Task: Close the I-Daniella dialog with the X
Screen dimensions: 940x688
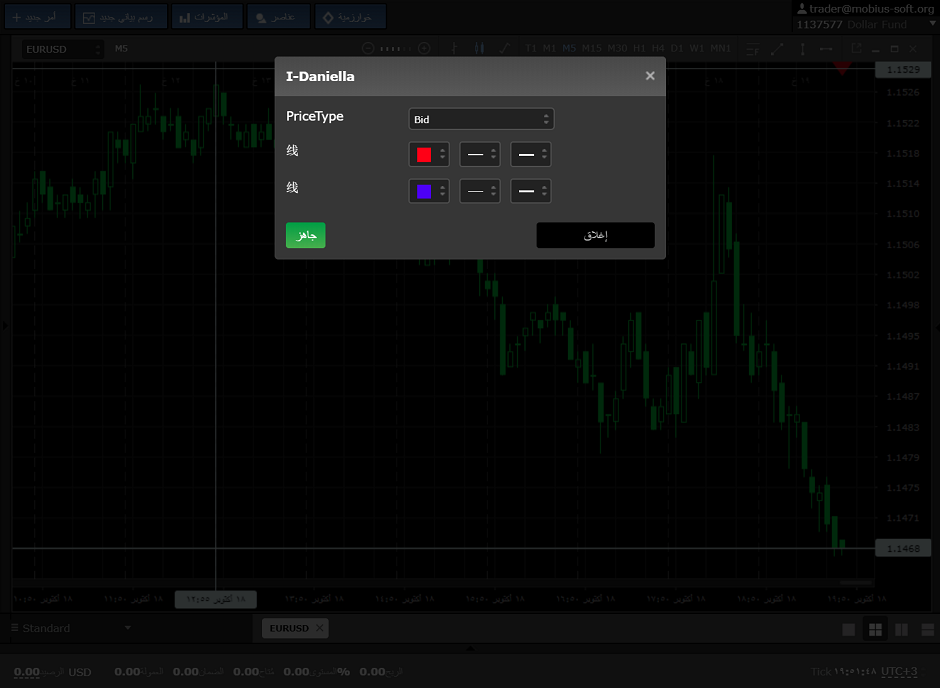Action: pos(650,76)
